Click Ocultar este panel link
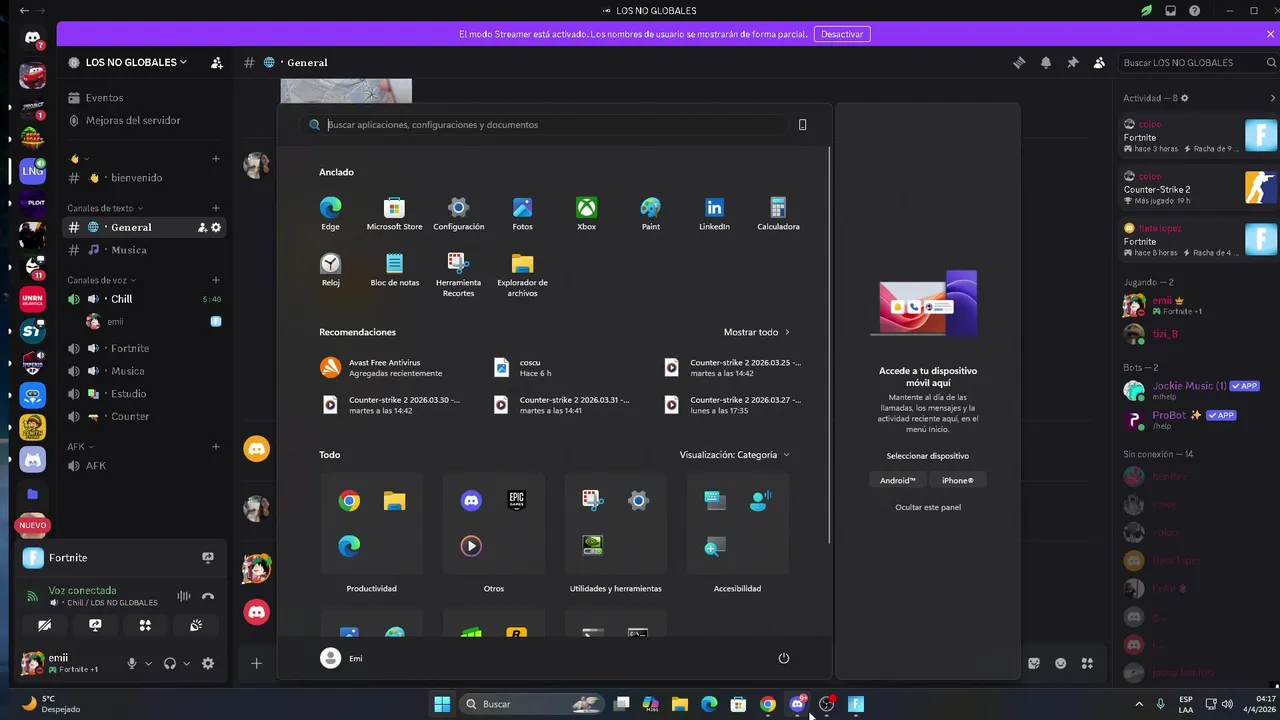Image resolution: width=1280 pixels, height=720 pixels. [928, 507]
